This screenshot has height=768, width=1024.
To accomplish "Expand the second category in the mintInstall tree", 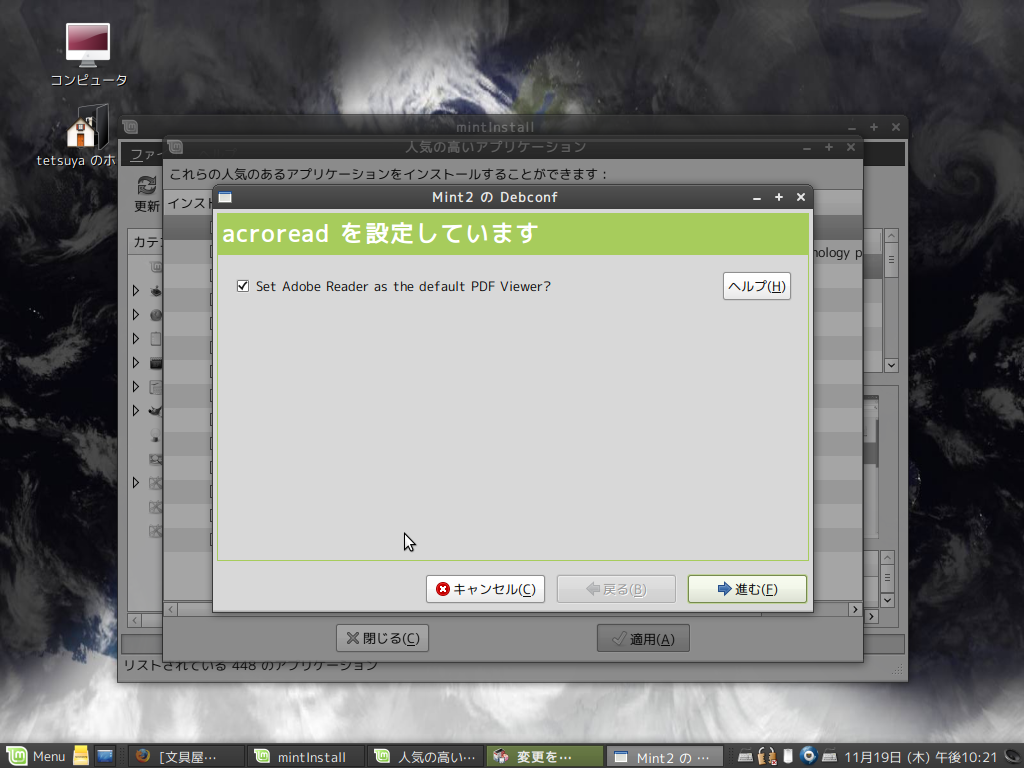I will pyautogui.click(x=136, y=315).
